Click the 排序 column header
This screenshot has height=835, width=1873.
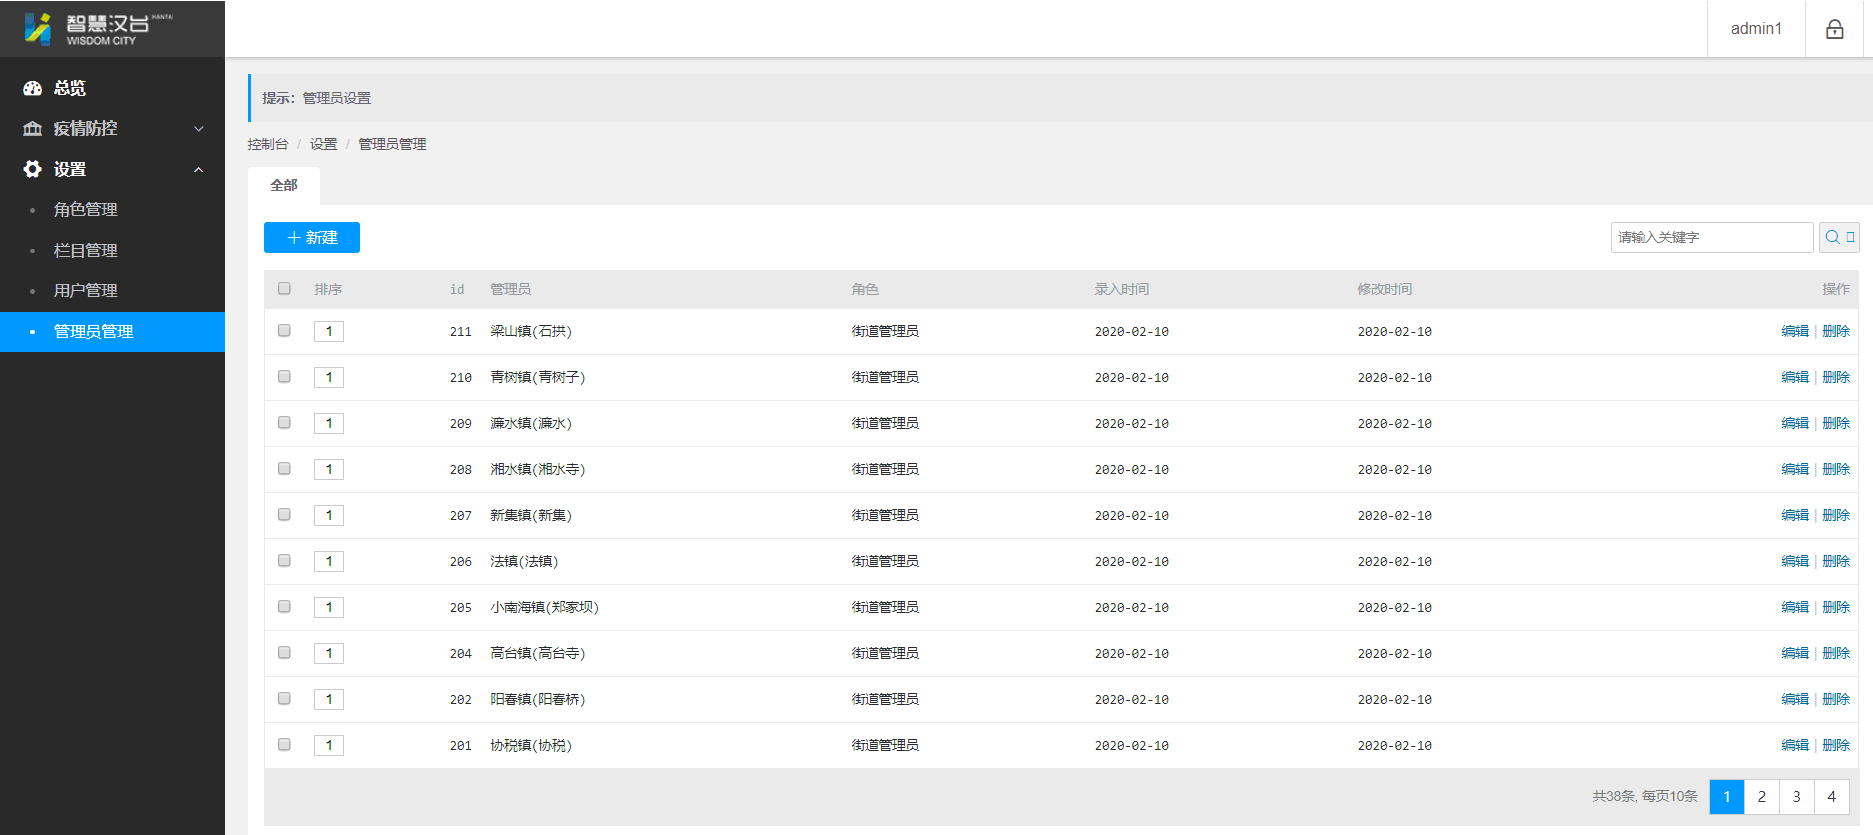point(328,289)
